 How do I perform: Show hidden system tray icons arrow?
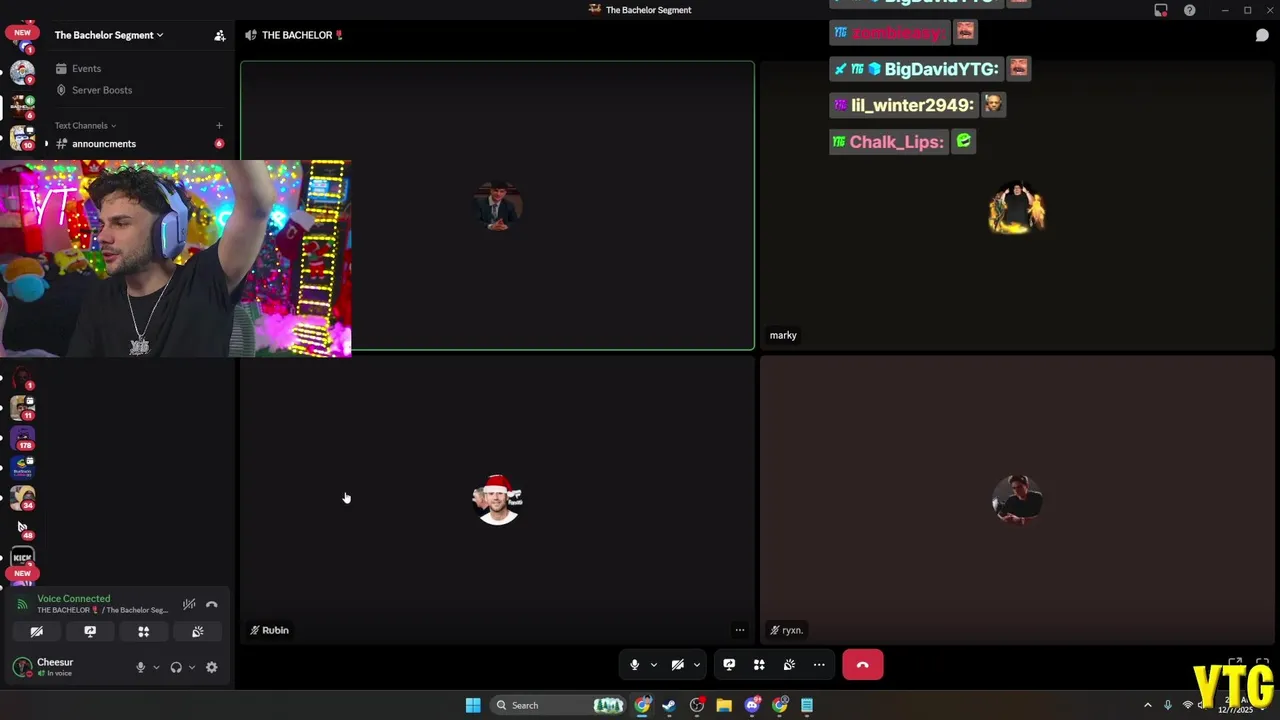[1147, 705]
